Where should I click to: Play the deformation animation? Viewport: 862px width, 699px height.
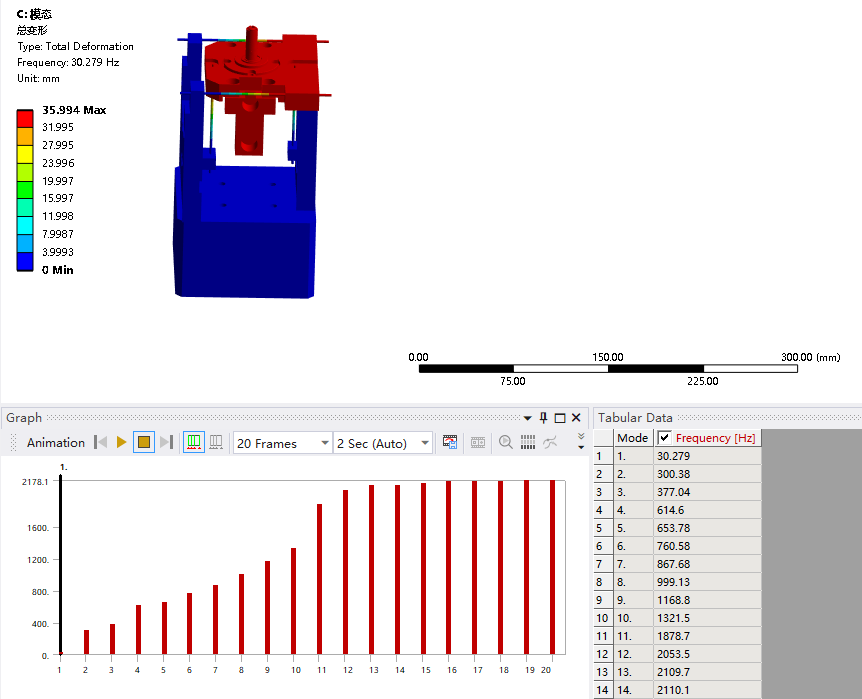pos(121,442)
